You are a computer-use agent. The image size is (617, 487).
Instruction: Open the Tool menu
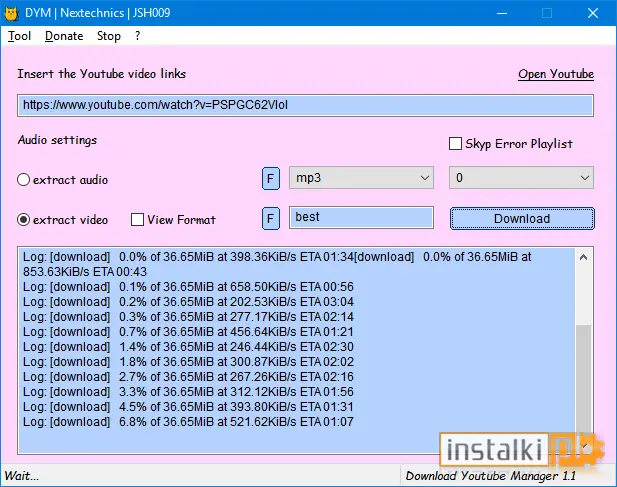[x=19, y=36]
